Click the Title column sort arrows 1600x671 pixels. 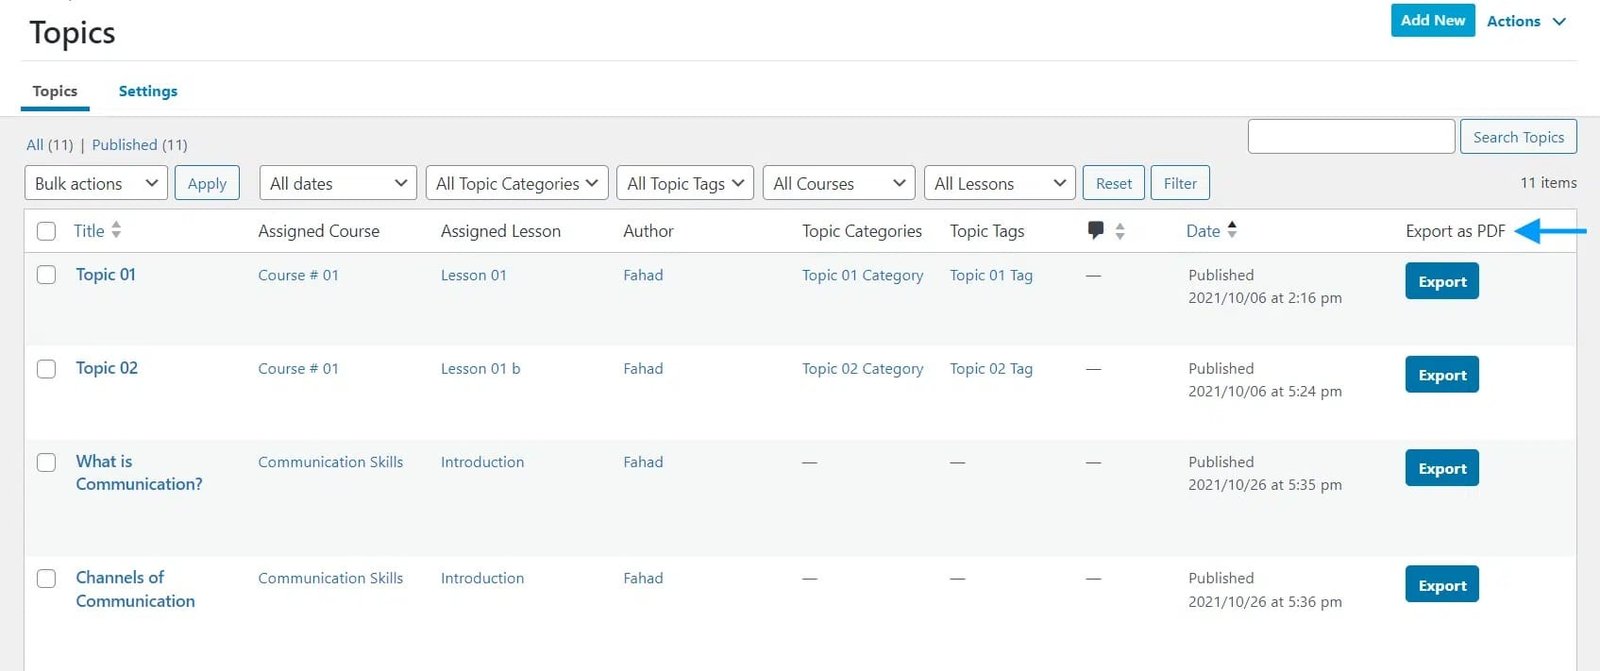[x=116, y=230]
